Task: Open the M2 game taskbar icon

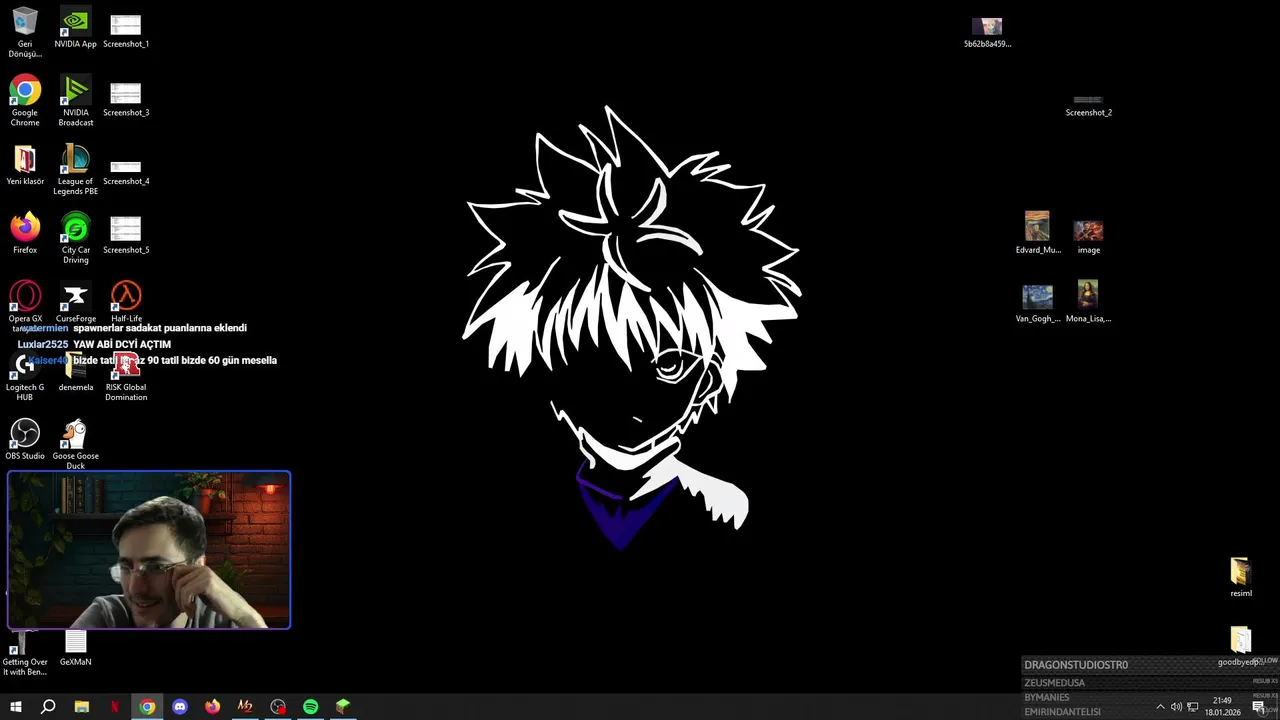Action: pos(245,706)
